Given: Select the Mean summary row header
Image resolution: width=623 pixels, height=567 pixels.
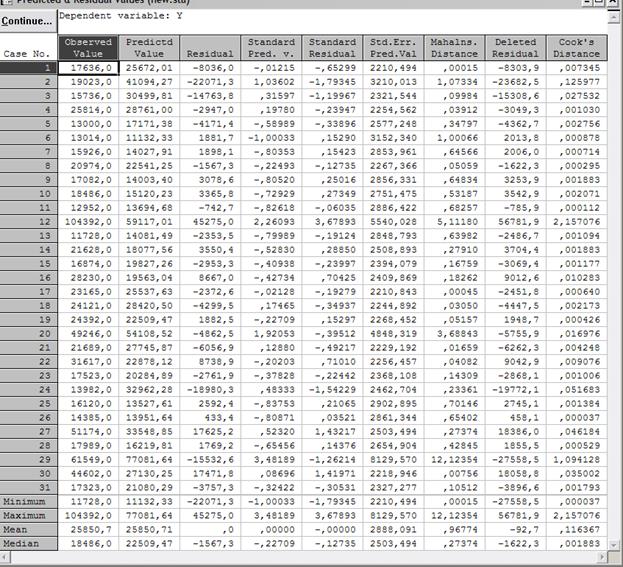Looking at the screenshot, I should 29,529.
